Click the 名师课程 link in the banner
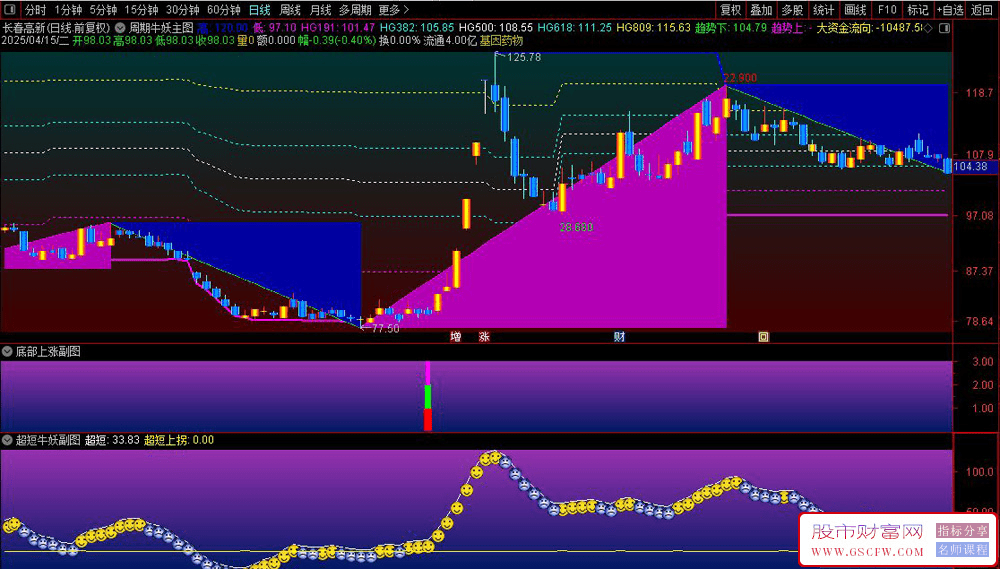 962,549
